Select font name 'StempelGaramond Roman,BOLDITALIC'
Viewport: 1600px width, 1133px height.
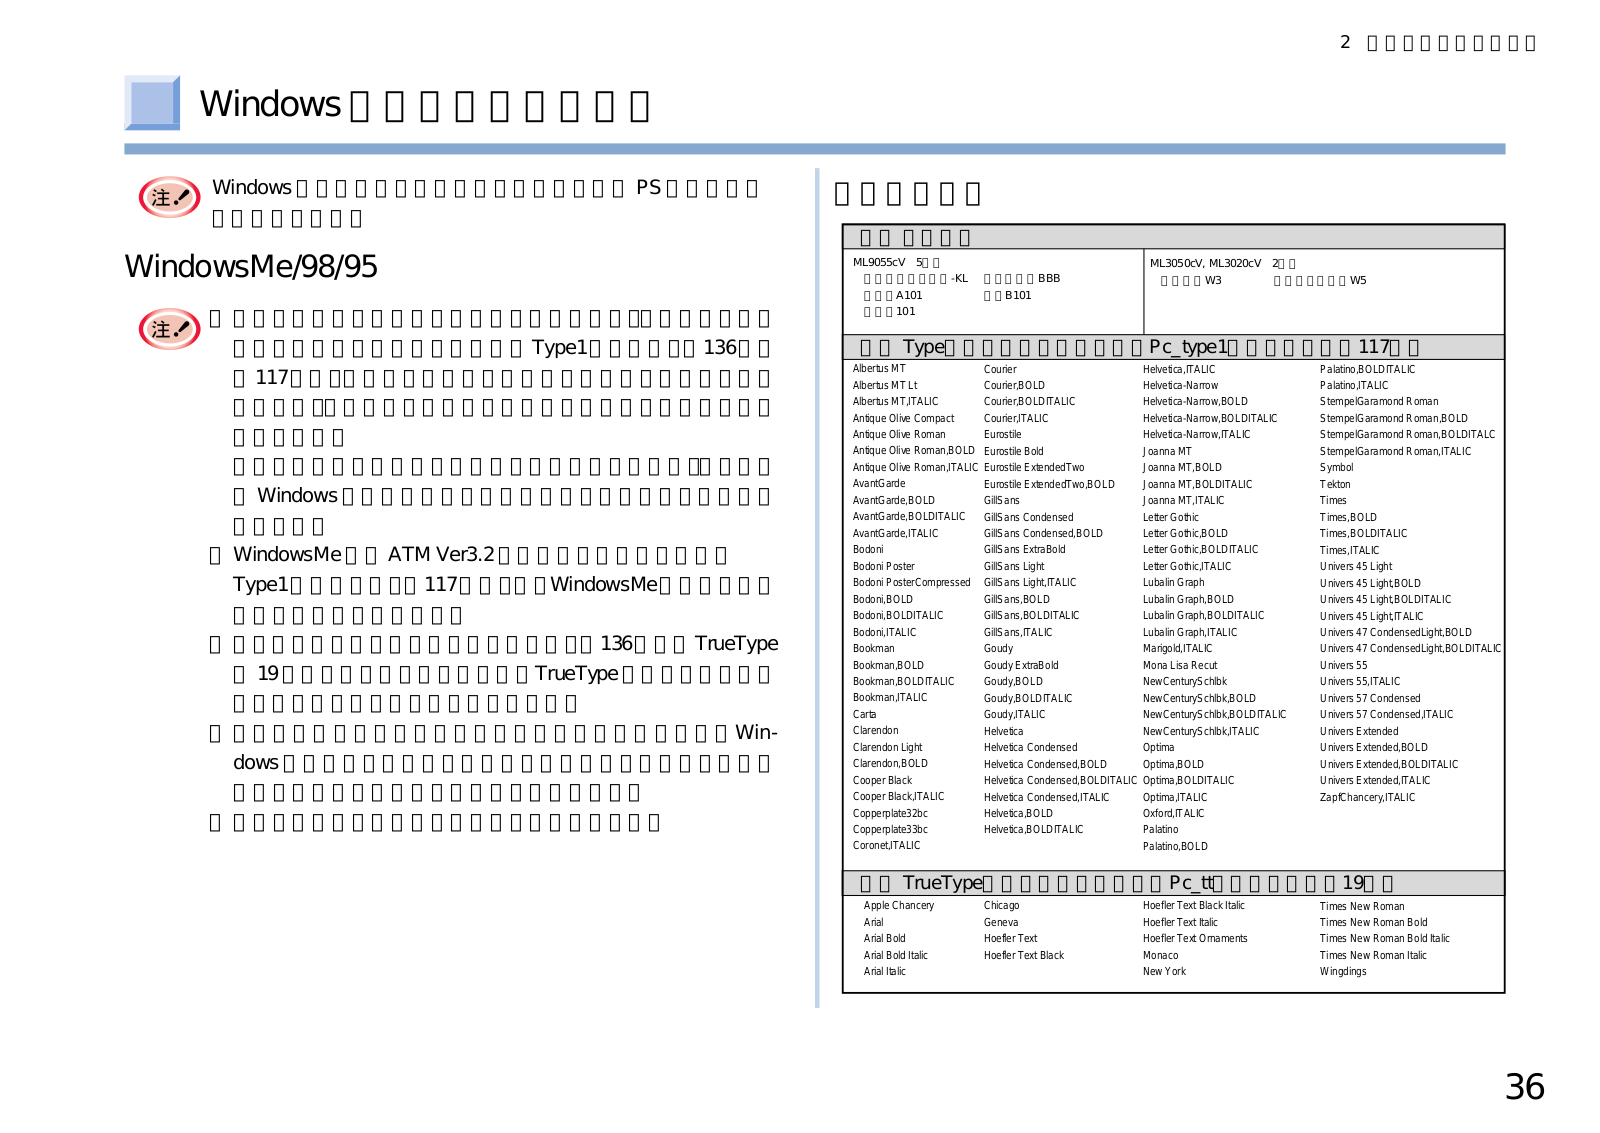(x=1408, y=435)
